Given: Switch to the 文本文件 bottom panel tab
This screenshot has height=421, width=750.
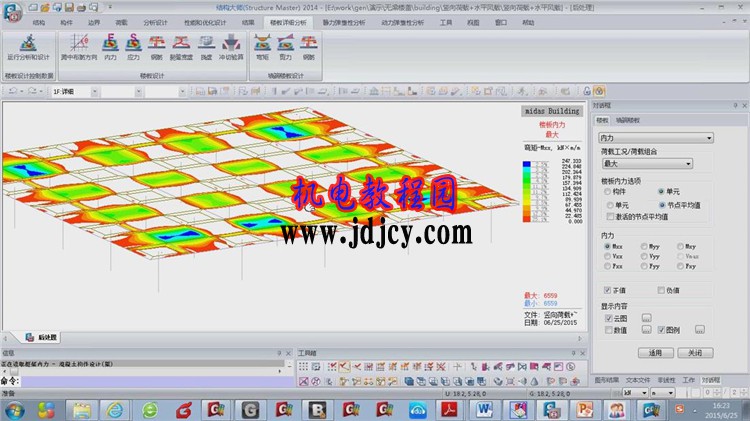Looking at the screenshot, I should pos(638,380).
